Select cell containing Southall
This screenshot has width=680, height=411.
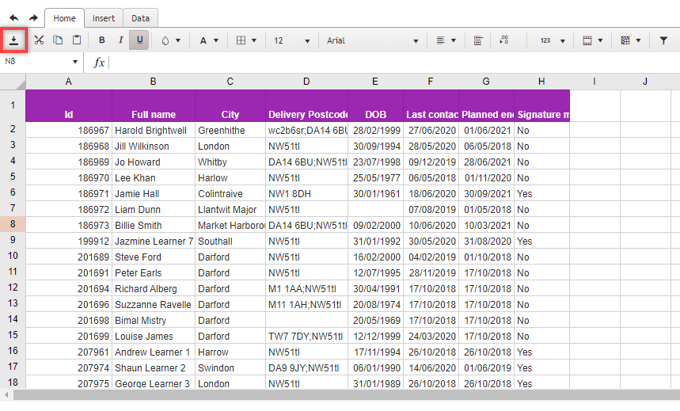point(230,241)
